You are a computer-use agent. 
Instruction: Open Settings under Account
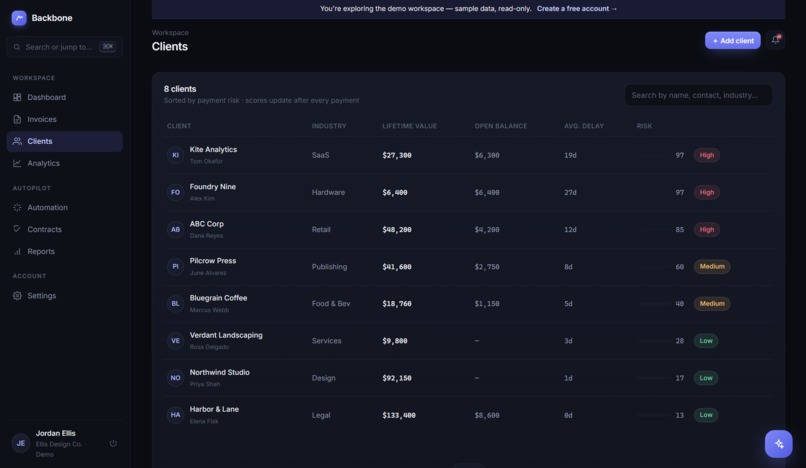[x=64, y=296]
